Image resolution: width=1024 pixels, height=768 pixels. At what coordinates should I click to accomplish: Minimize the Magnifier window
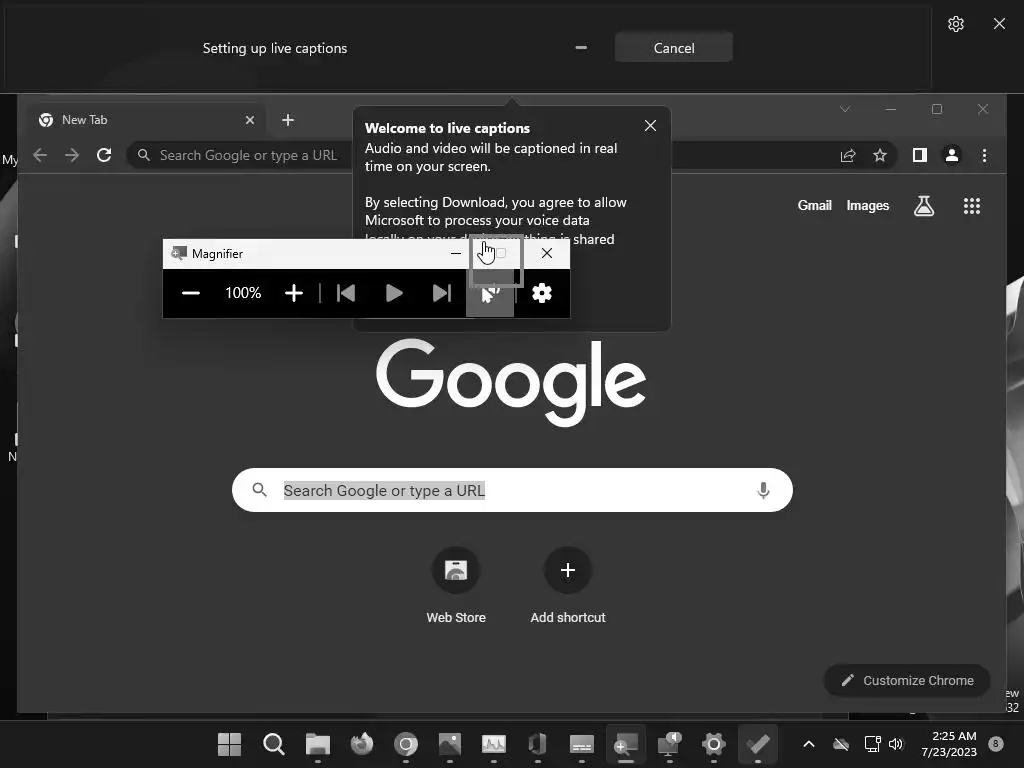click(456, 253)
